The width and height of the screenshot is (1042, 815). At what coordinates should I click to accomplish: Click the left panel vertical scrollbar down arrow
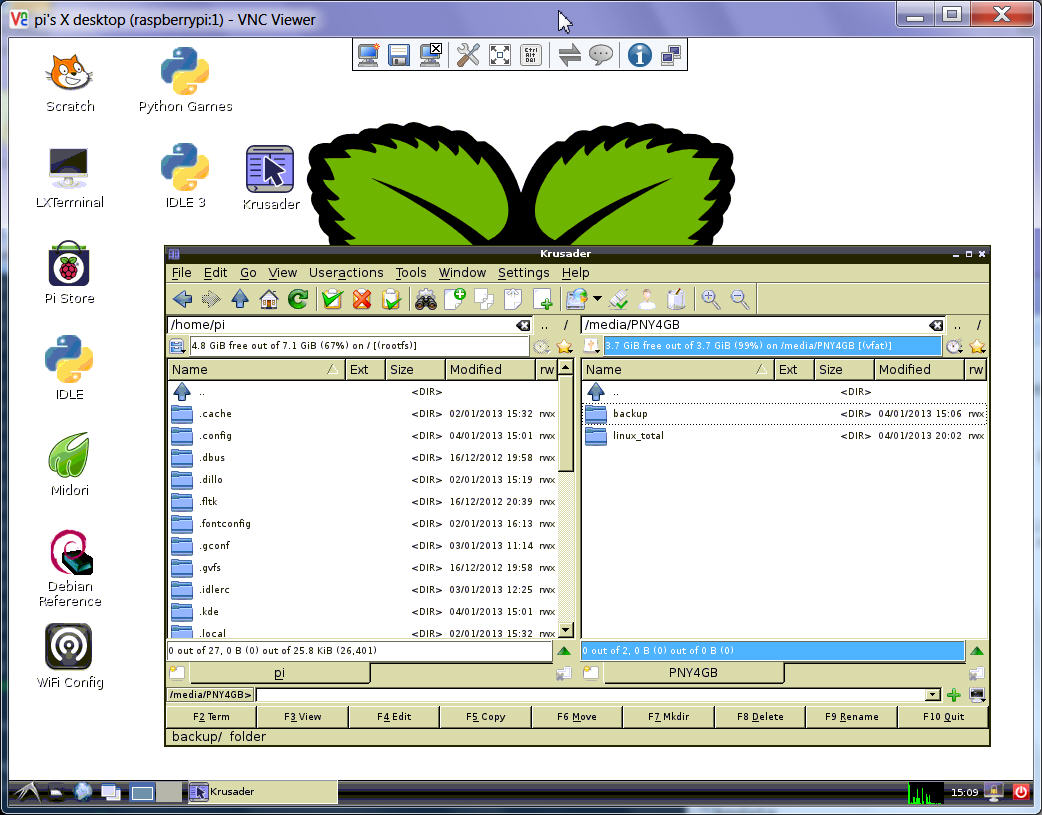[x=565, y=630]
